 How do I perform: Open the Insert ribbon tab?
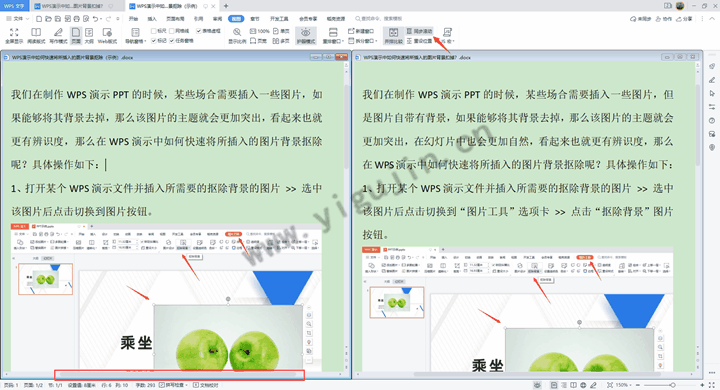(152, 19)
